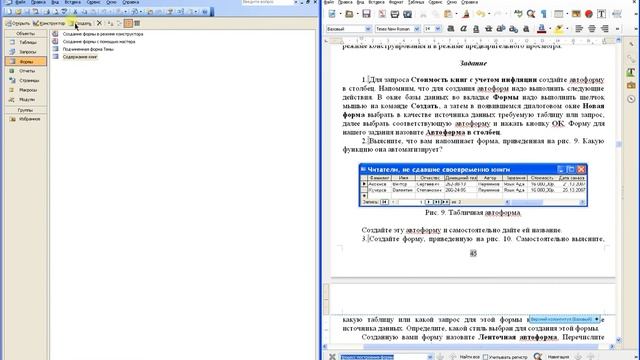Select Запросы in the objects pane
Screen dimensions: 640x360
pos(26,52)
